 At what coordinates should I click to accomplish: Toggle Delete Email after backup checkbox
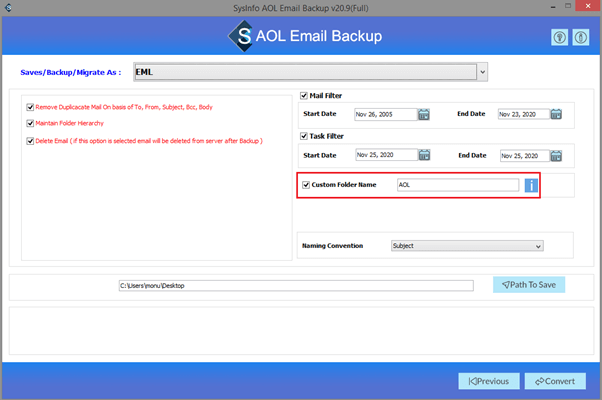coord(30,141)
